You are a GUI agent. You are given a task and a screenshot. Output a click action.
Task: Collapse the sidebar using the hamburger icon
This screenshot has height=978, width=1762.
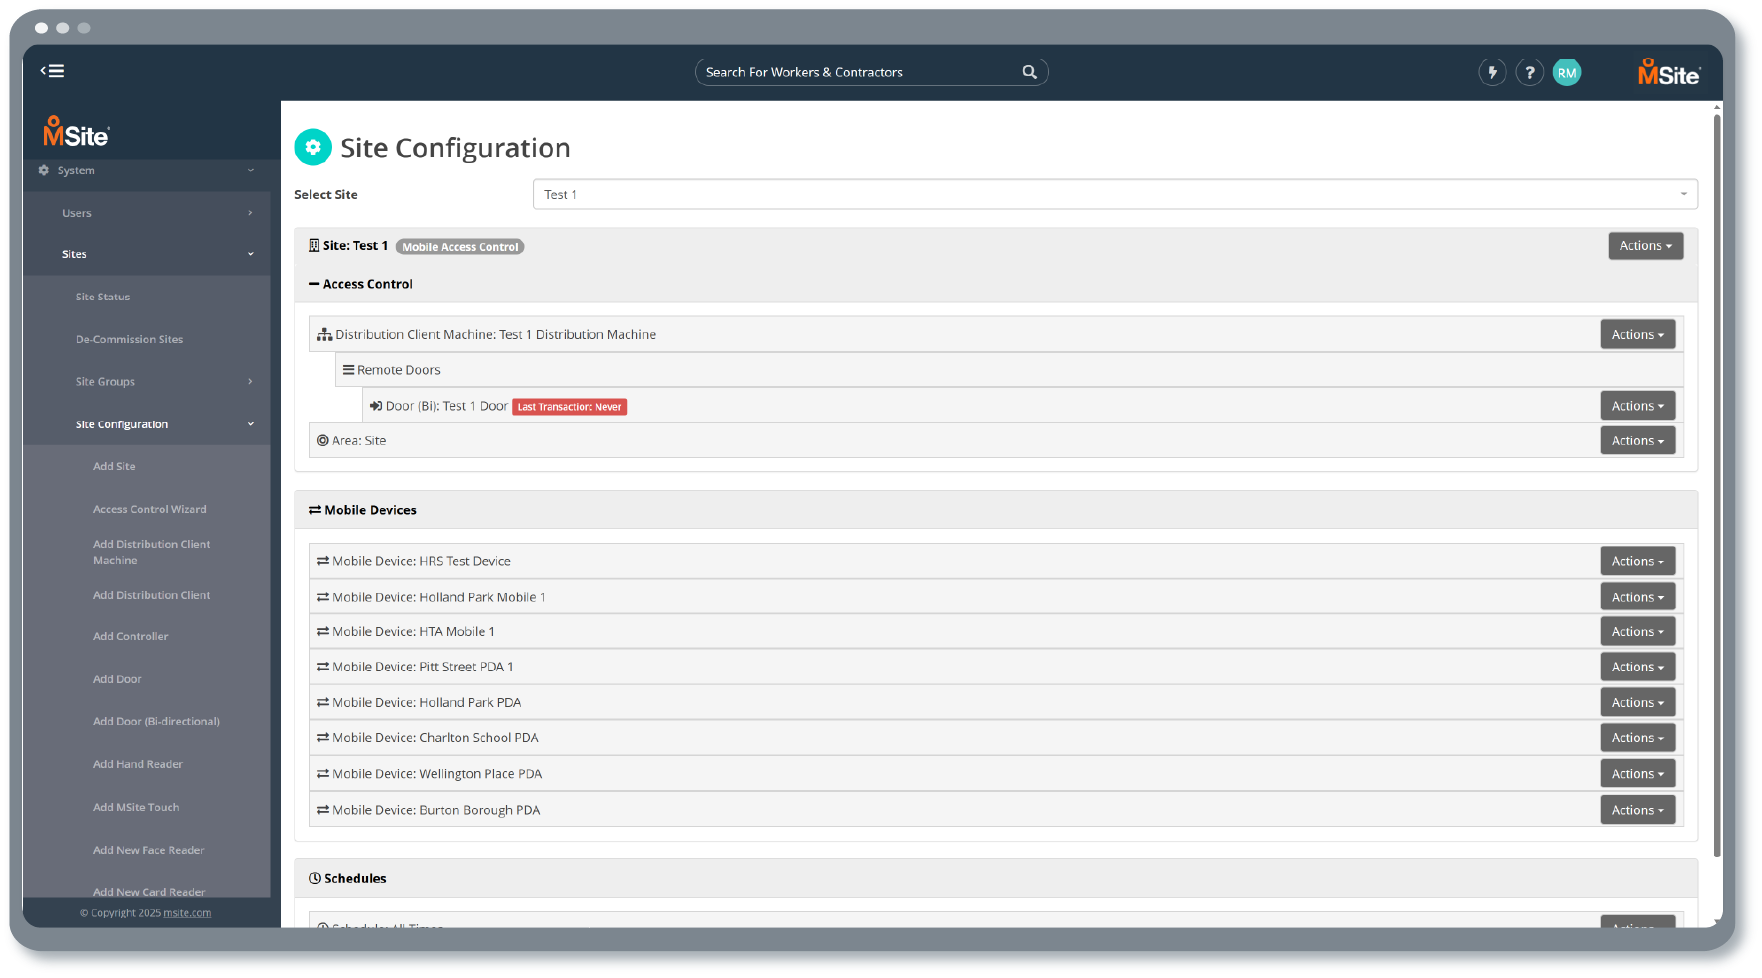pos(51,70)
